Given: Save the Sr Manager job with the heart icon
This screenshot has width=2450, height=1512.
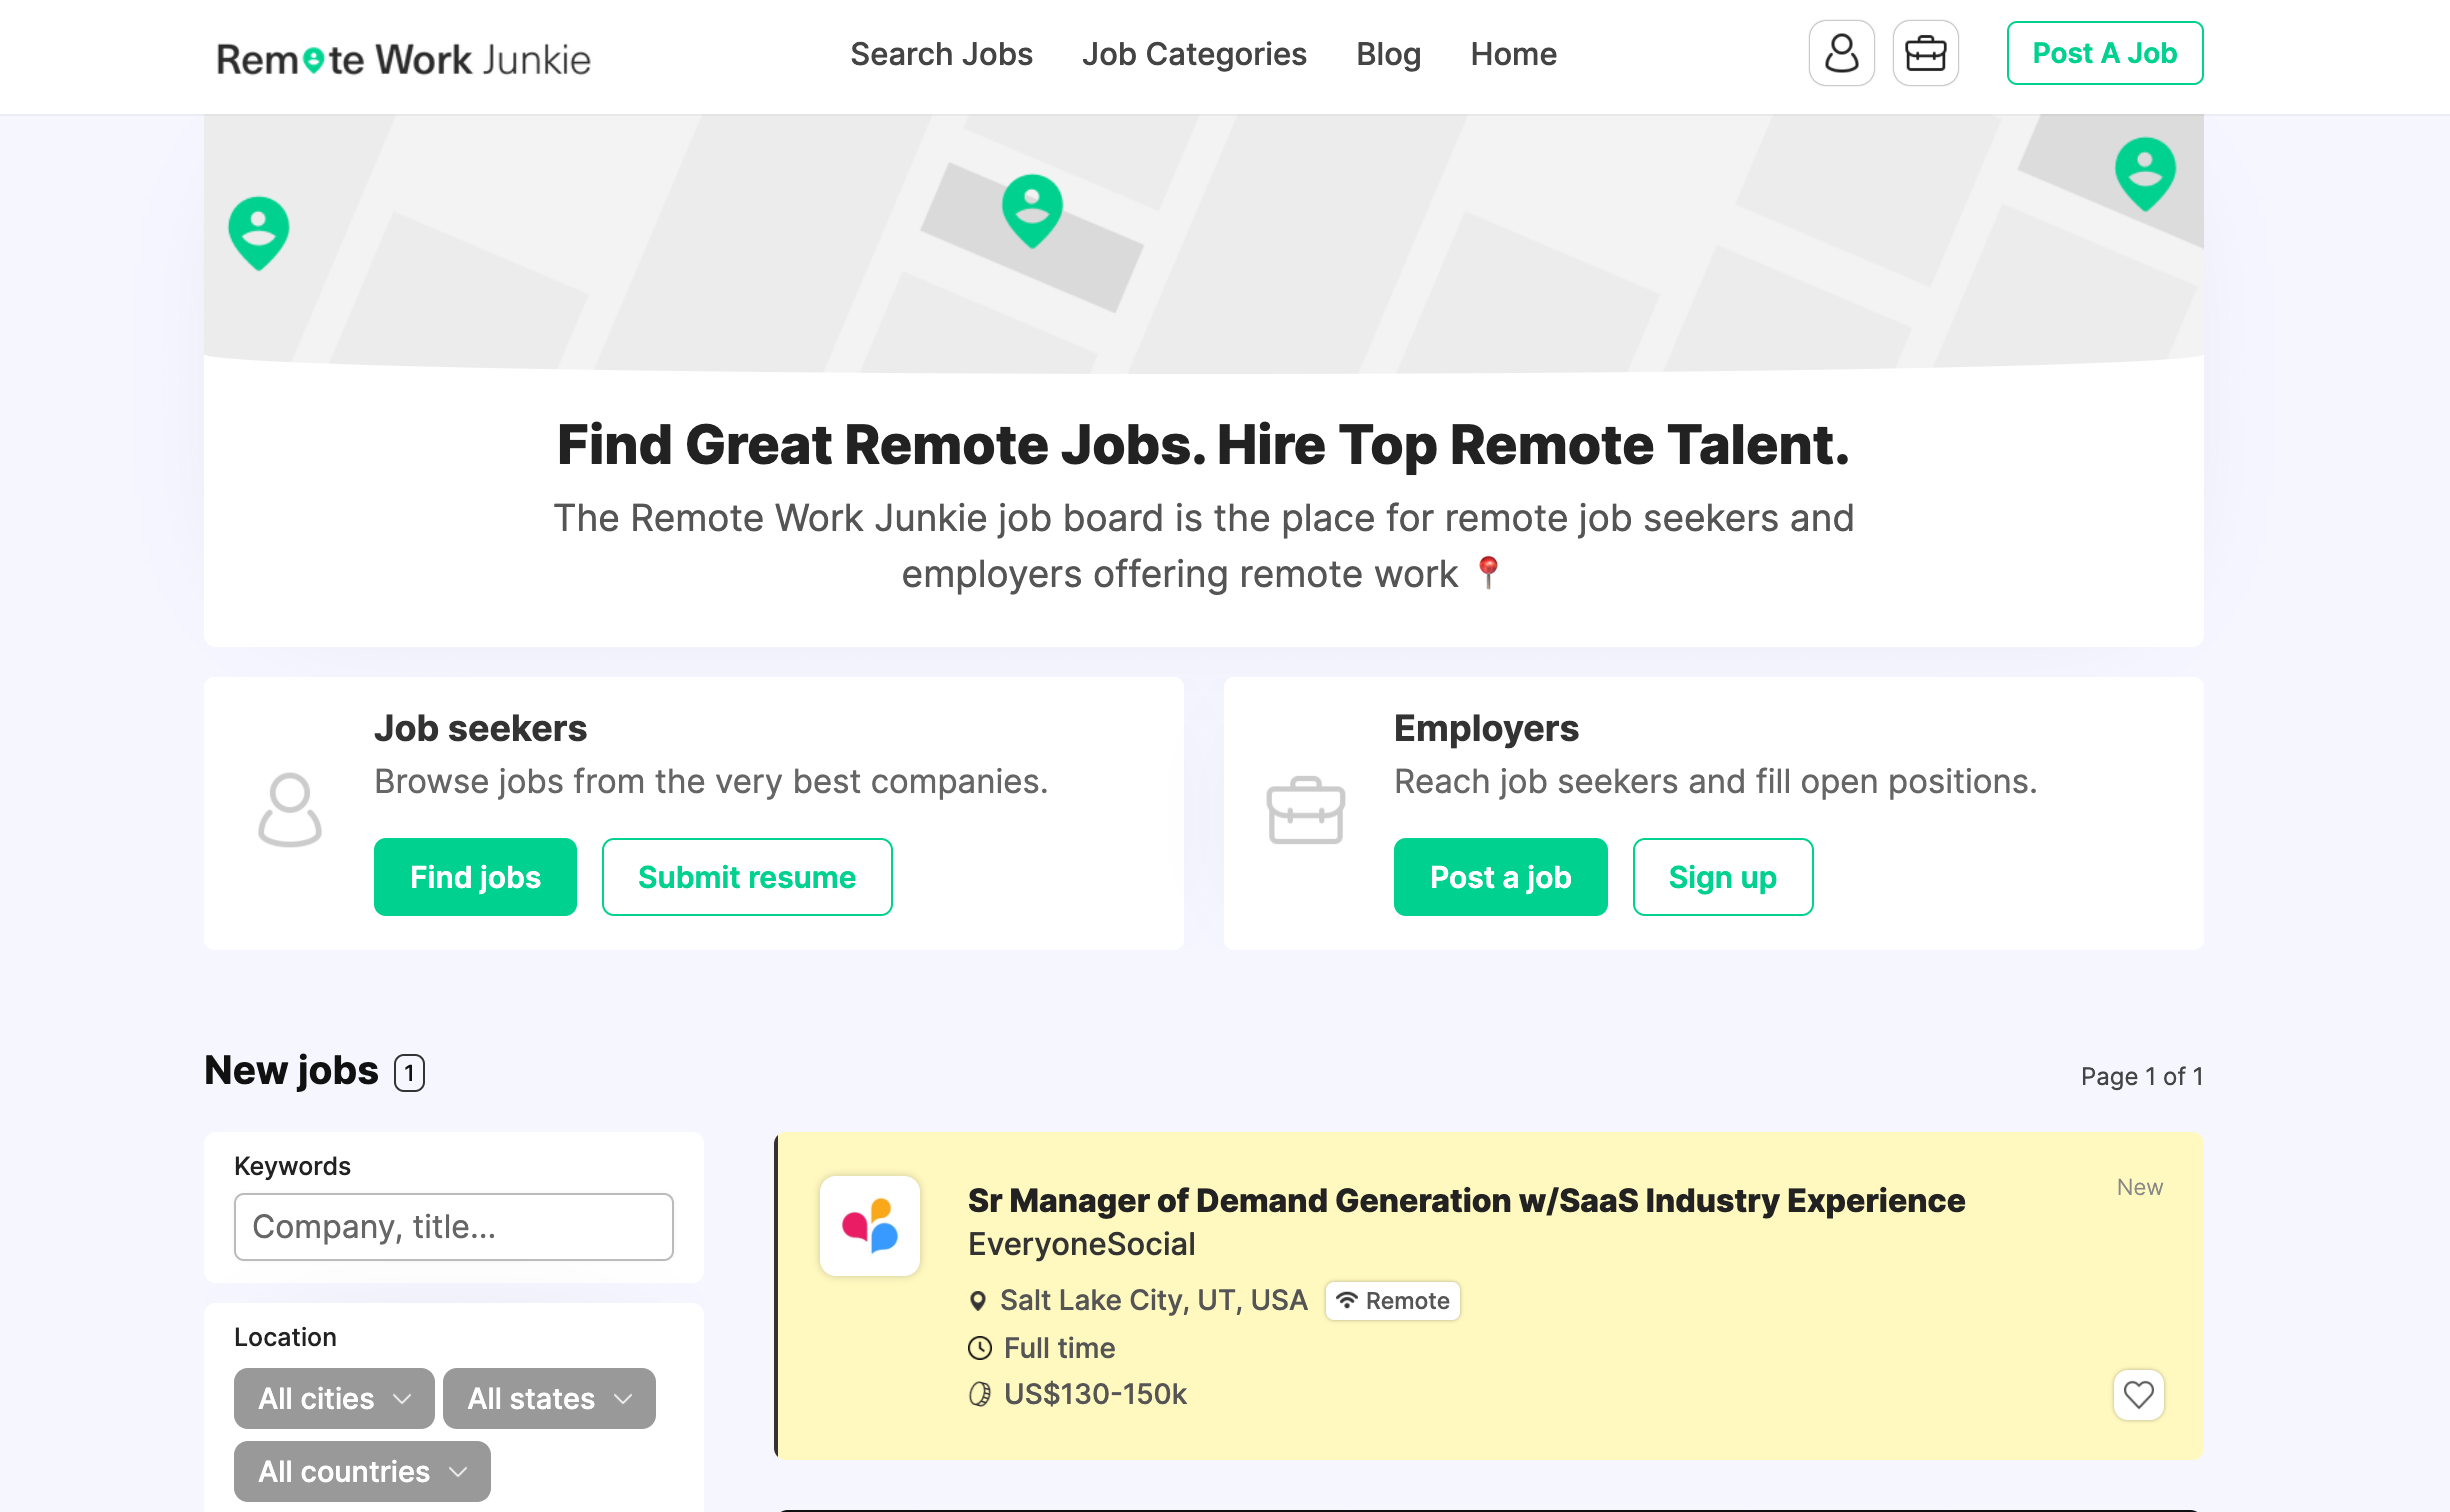Looking at the screenshot, I should click(2138, 1395).
